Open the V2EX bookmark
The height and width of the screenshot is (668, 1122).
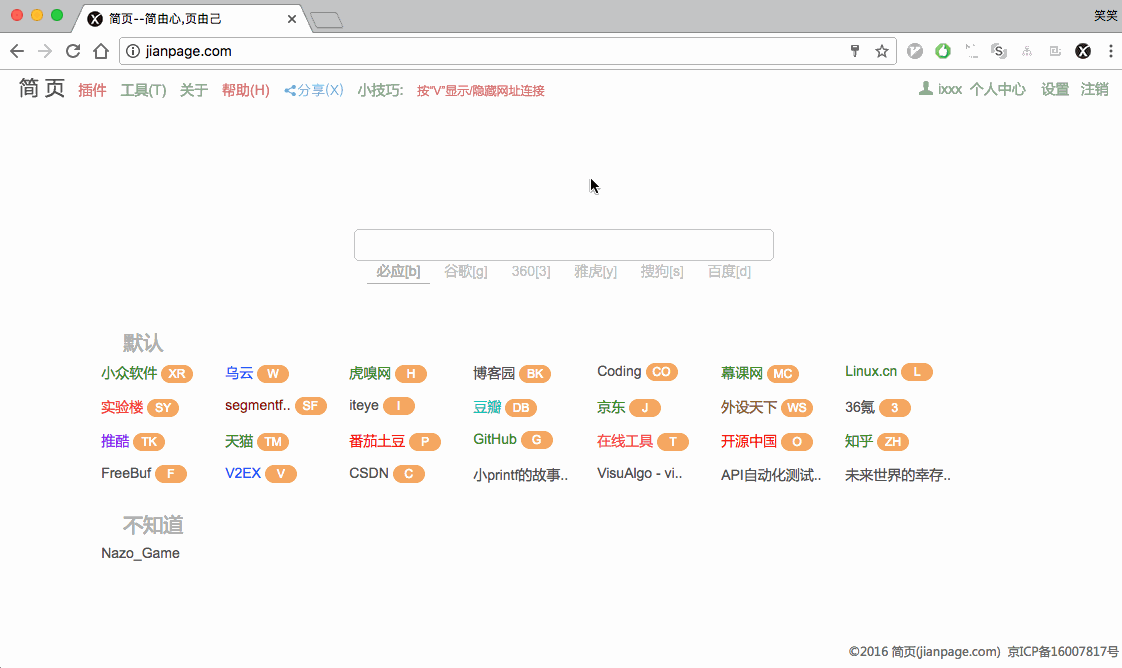tap(243, 473)
